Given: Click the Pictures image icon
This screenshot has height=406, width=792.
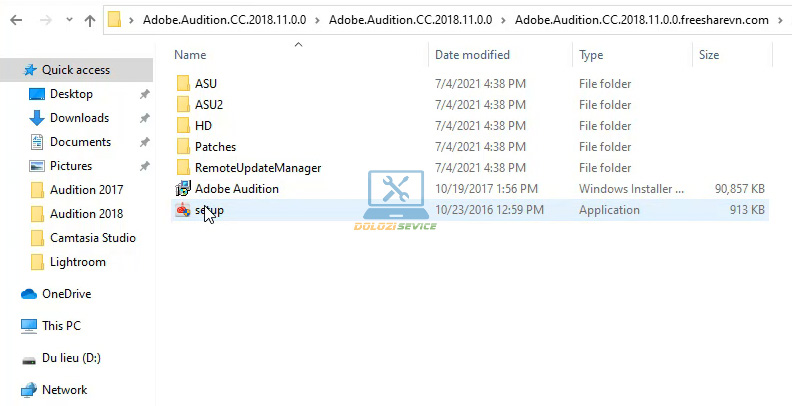Looking at the screenshot, I should coord(37,166).
